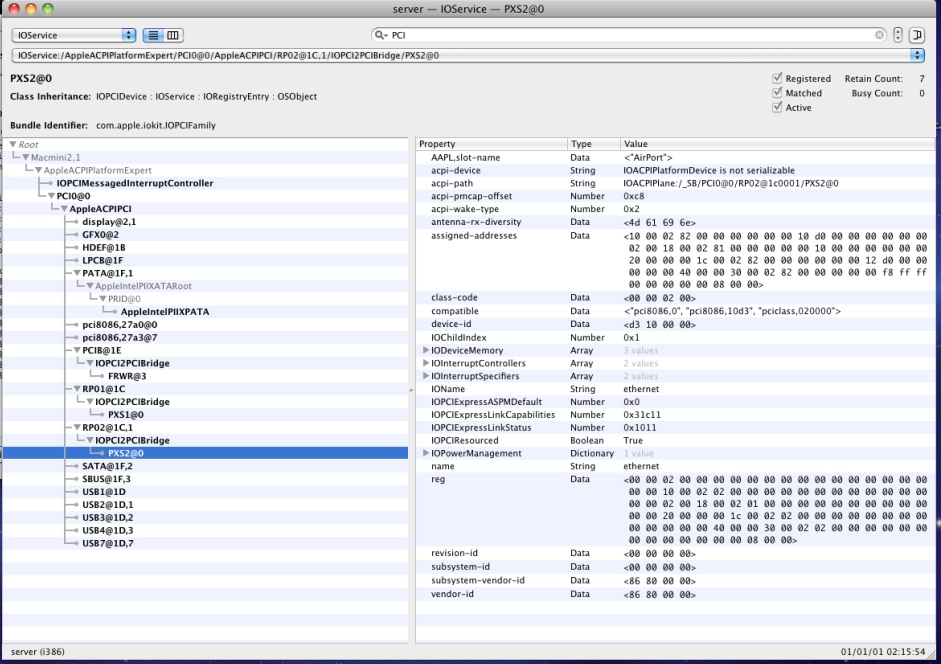Switch to column browser view icon
941x664 pixels.
[x=173, y=35]
